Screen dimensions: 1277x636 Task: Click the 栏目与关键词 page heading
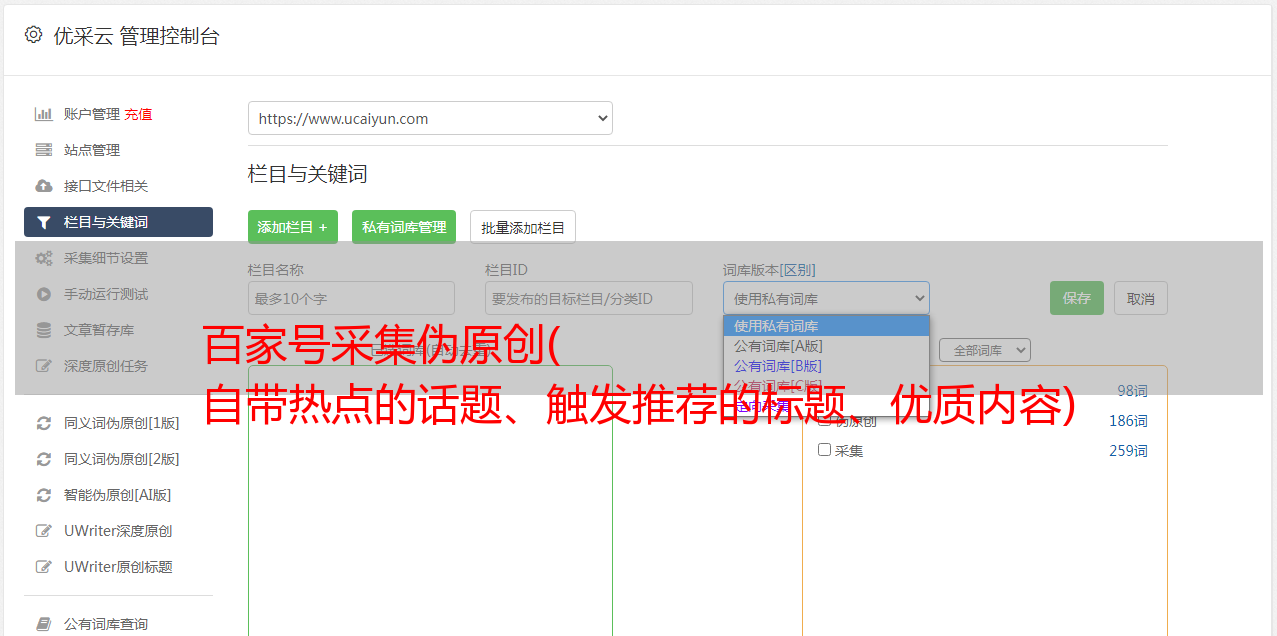click(308, 174)
